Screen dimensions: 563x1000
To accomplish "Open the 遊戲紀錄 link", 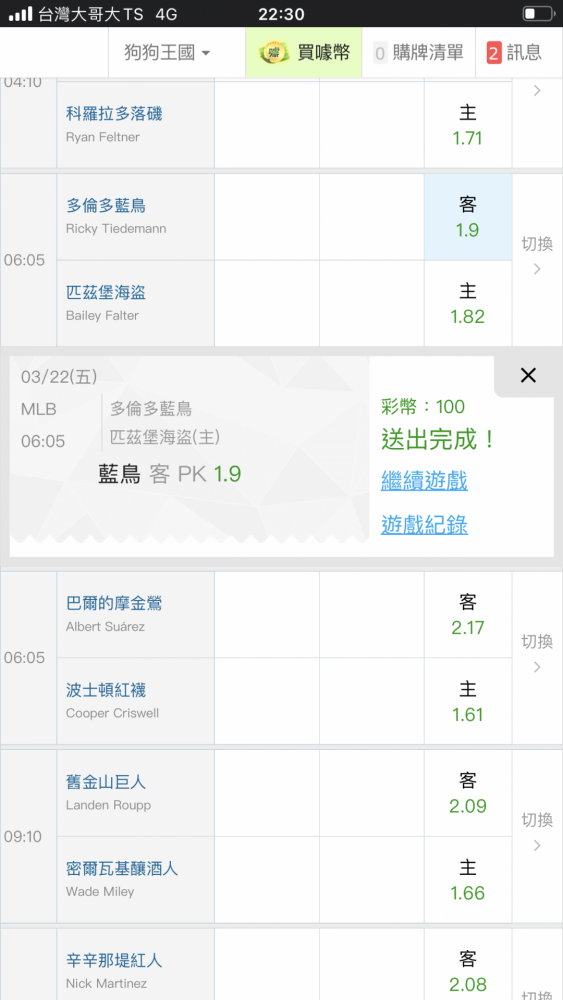I will click(x=424, y=525).
